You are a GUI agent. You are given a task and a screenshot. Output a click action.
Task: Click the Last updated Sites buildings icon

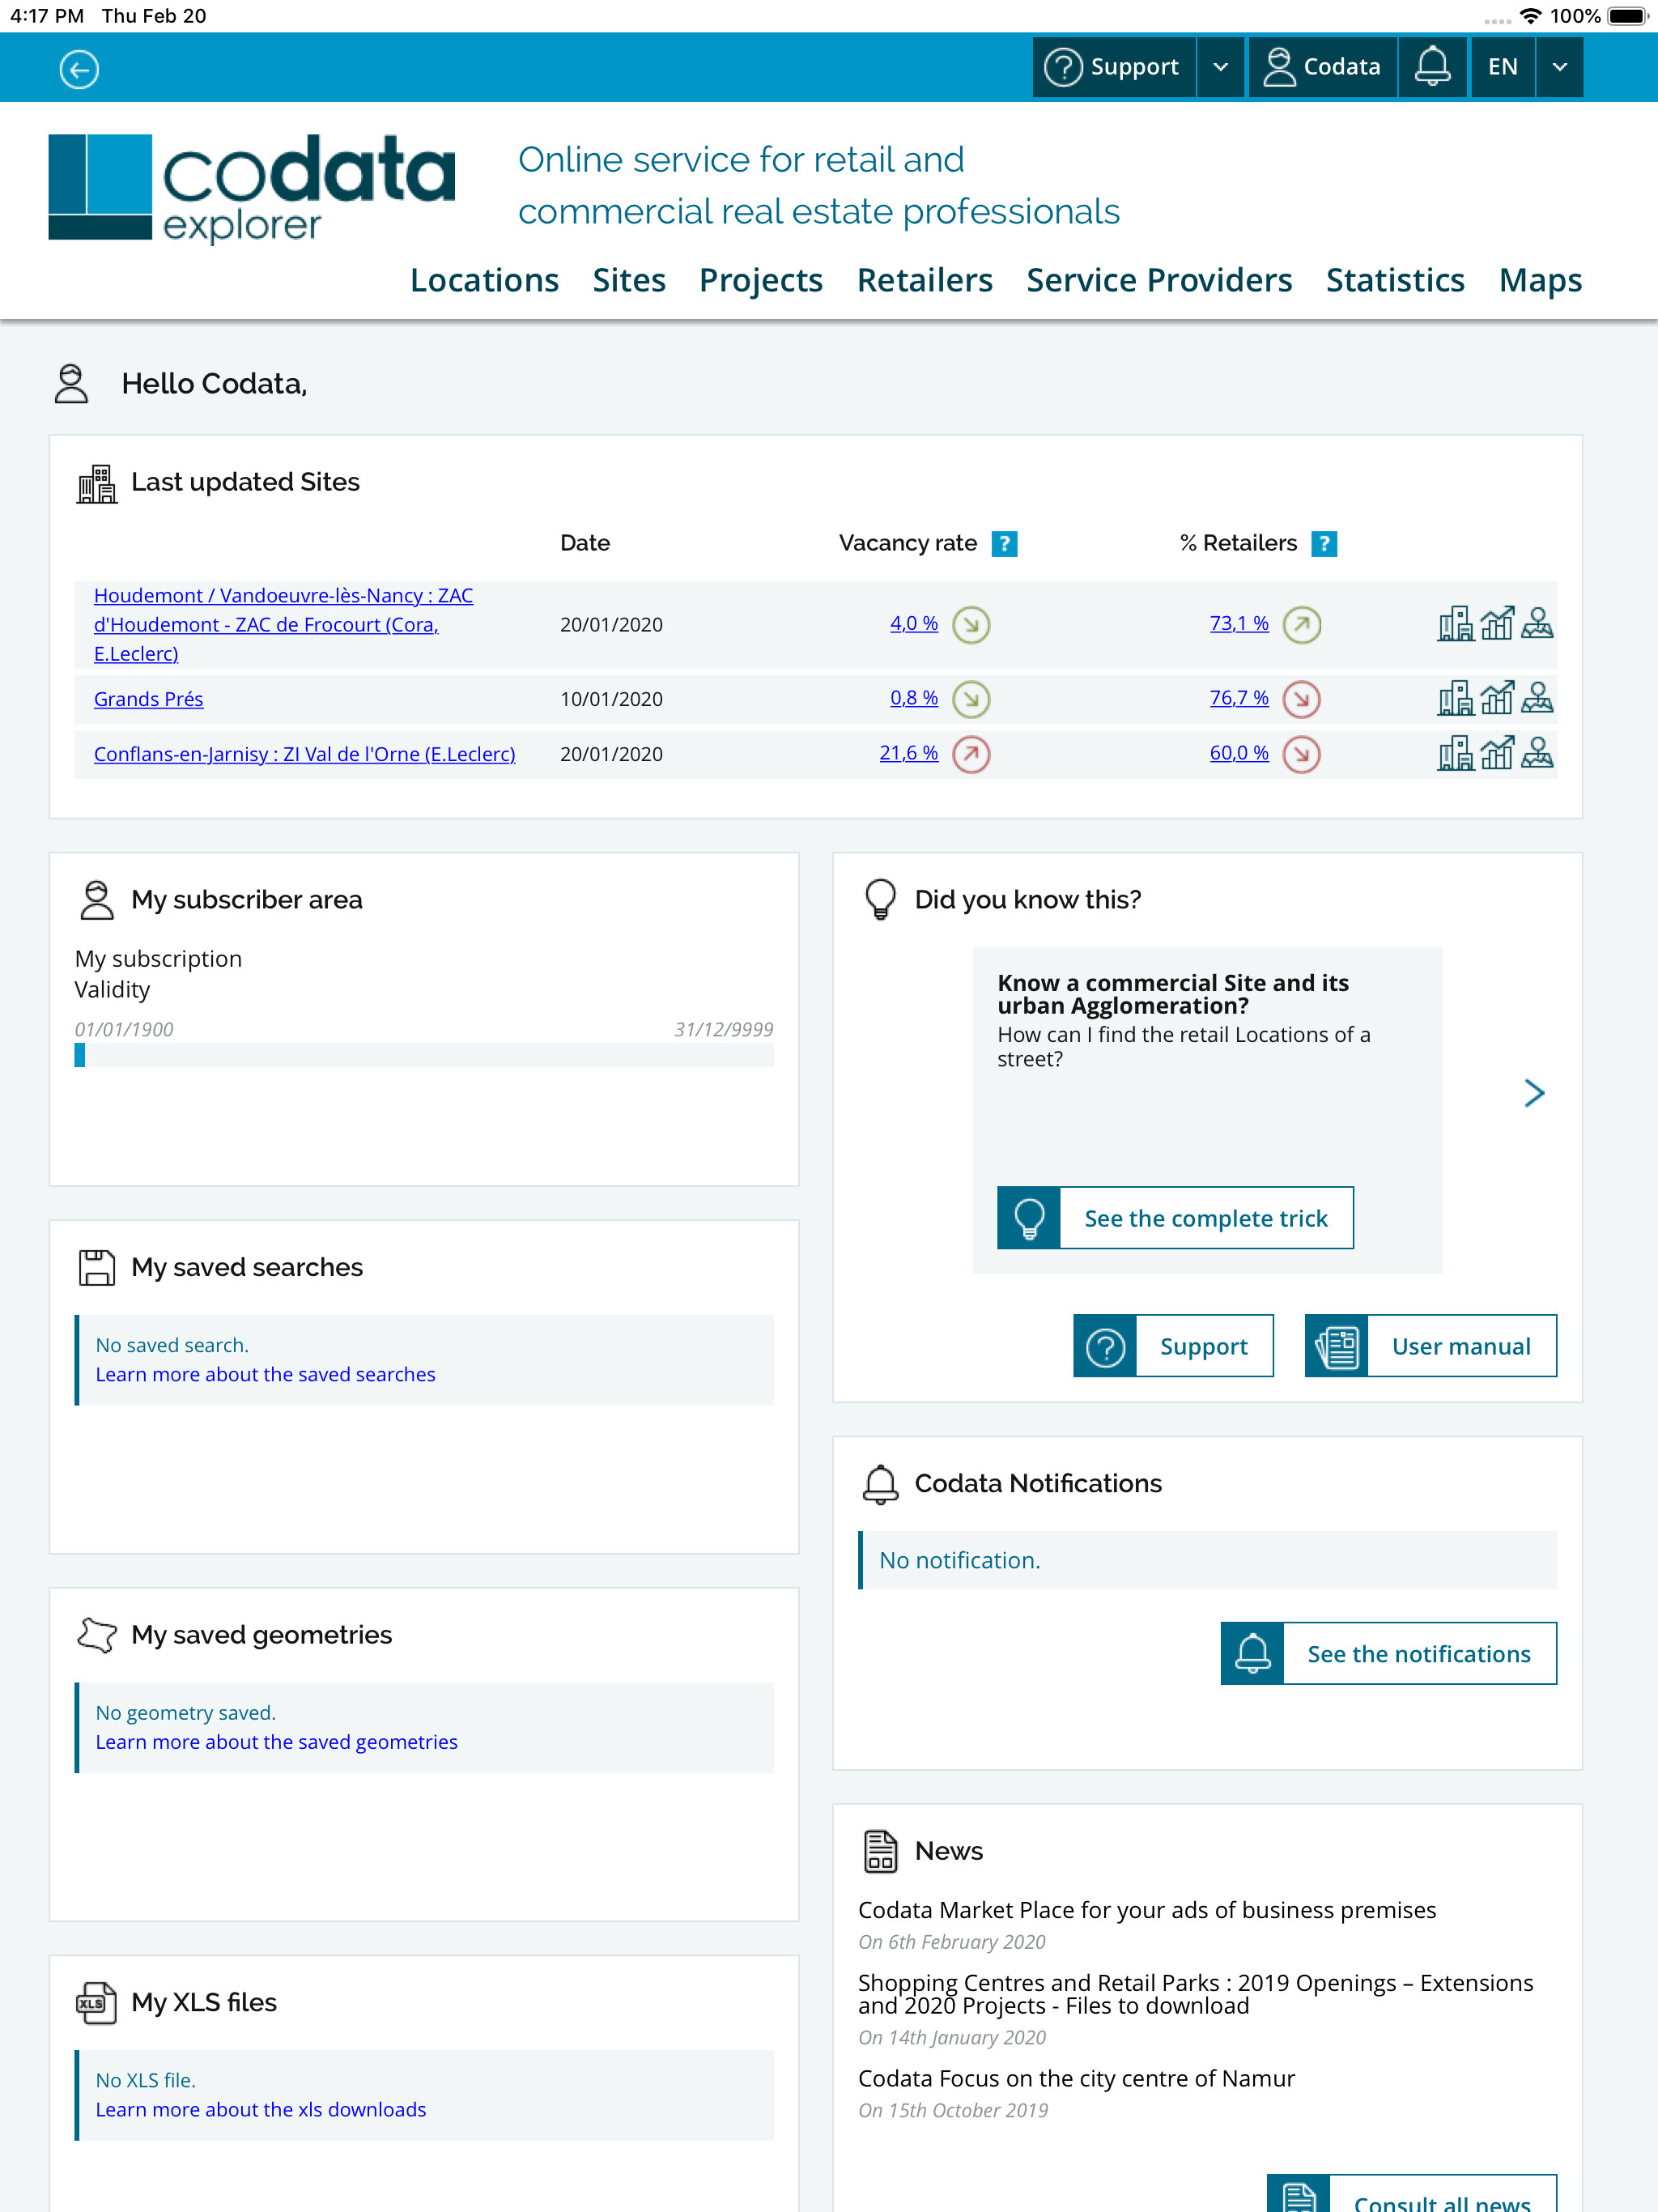[97, 484]
